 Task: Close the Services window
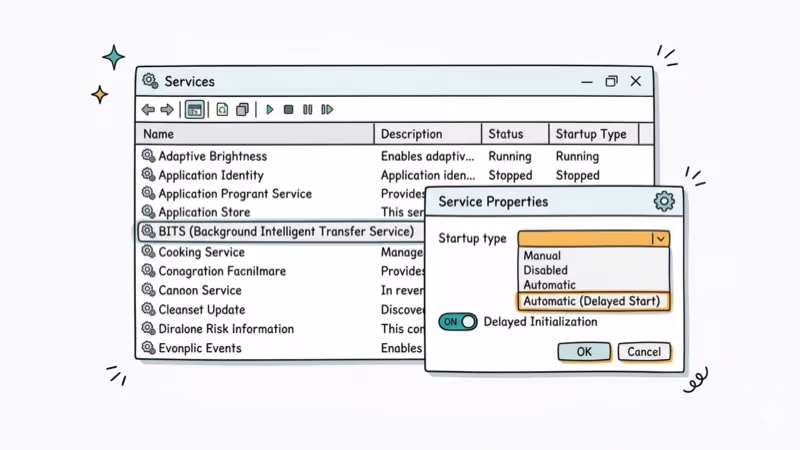pyautogui.click(x=636, y=81)
